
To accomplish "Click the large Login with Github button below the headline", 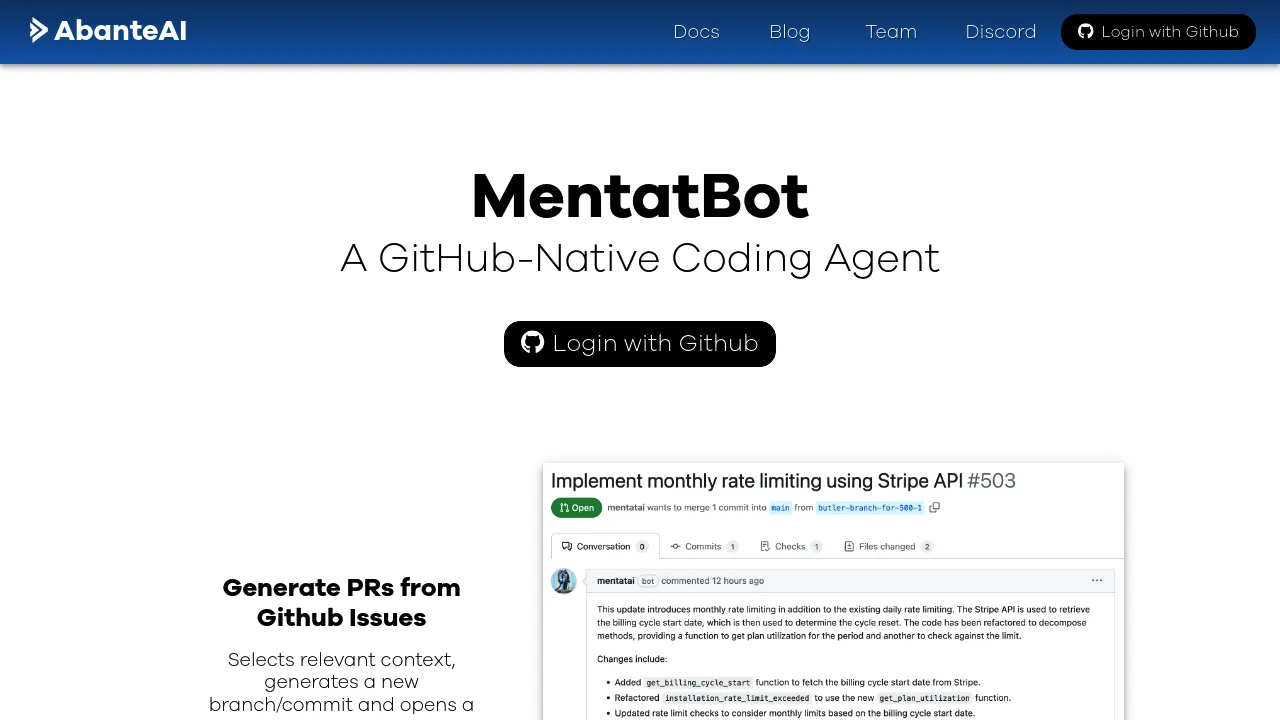I will (x=640, y=344).
